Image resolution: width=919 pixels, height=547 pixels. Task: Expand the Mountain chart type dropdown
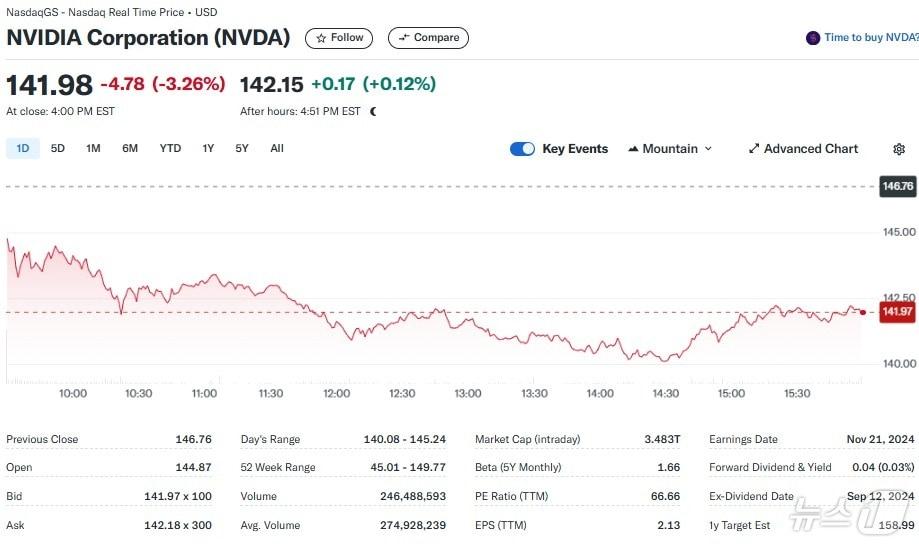(708, 149)
